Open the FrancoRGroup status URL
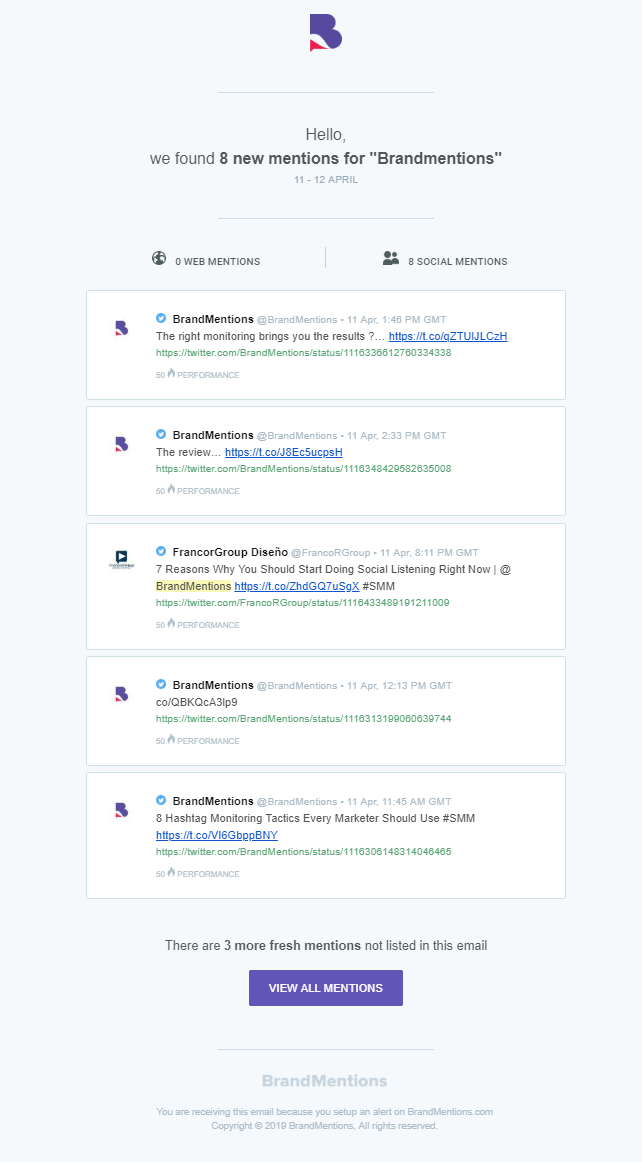This screenshot has width=642, height=1162. 302,602
